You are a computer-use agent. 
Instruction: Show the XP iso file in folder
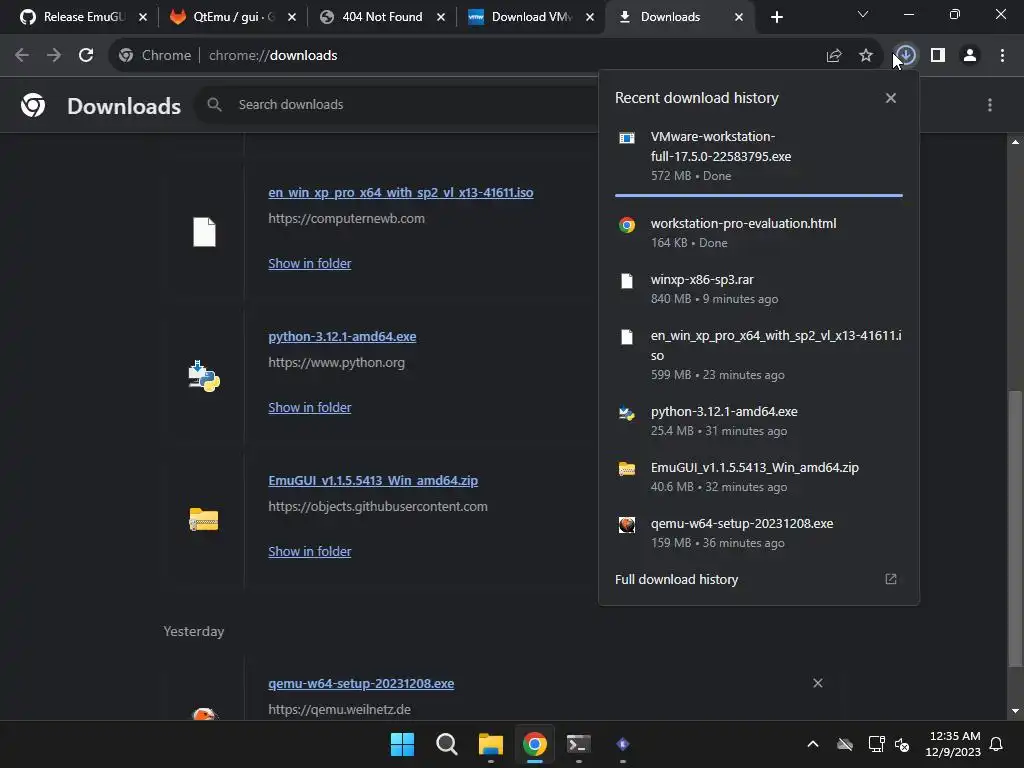310,263
